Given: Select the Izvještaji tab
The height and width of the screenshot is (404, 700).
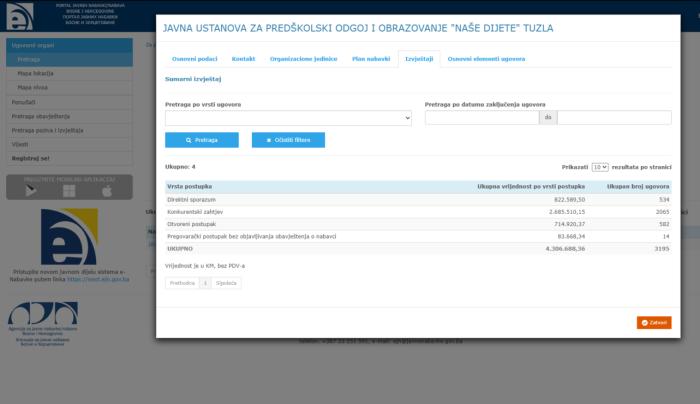Looking at the screenshot, I should pos(419,59).
